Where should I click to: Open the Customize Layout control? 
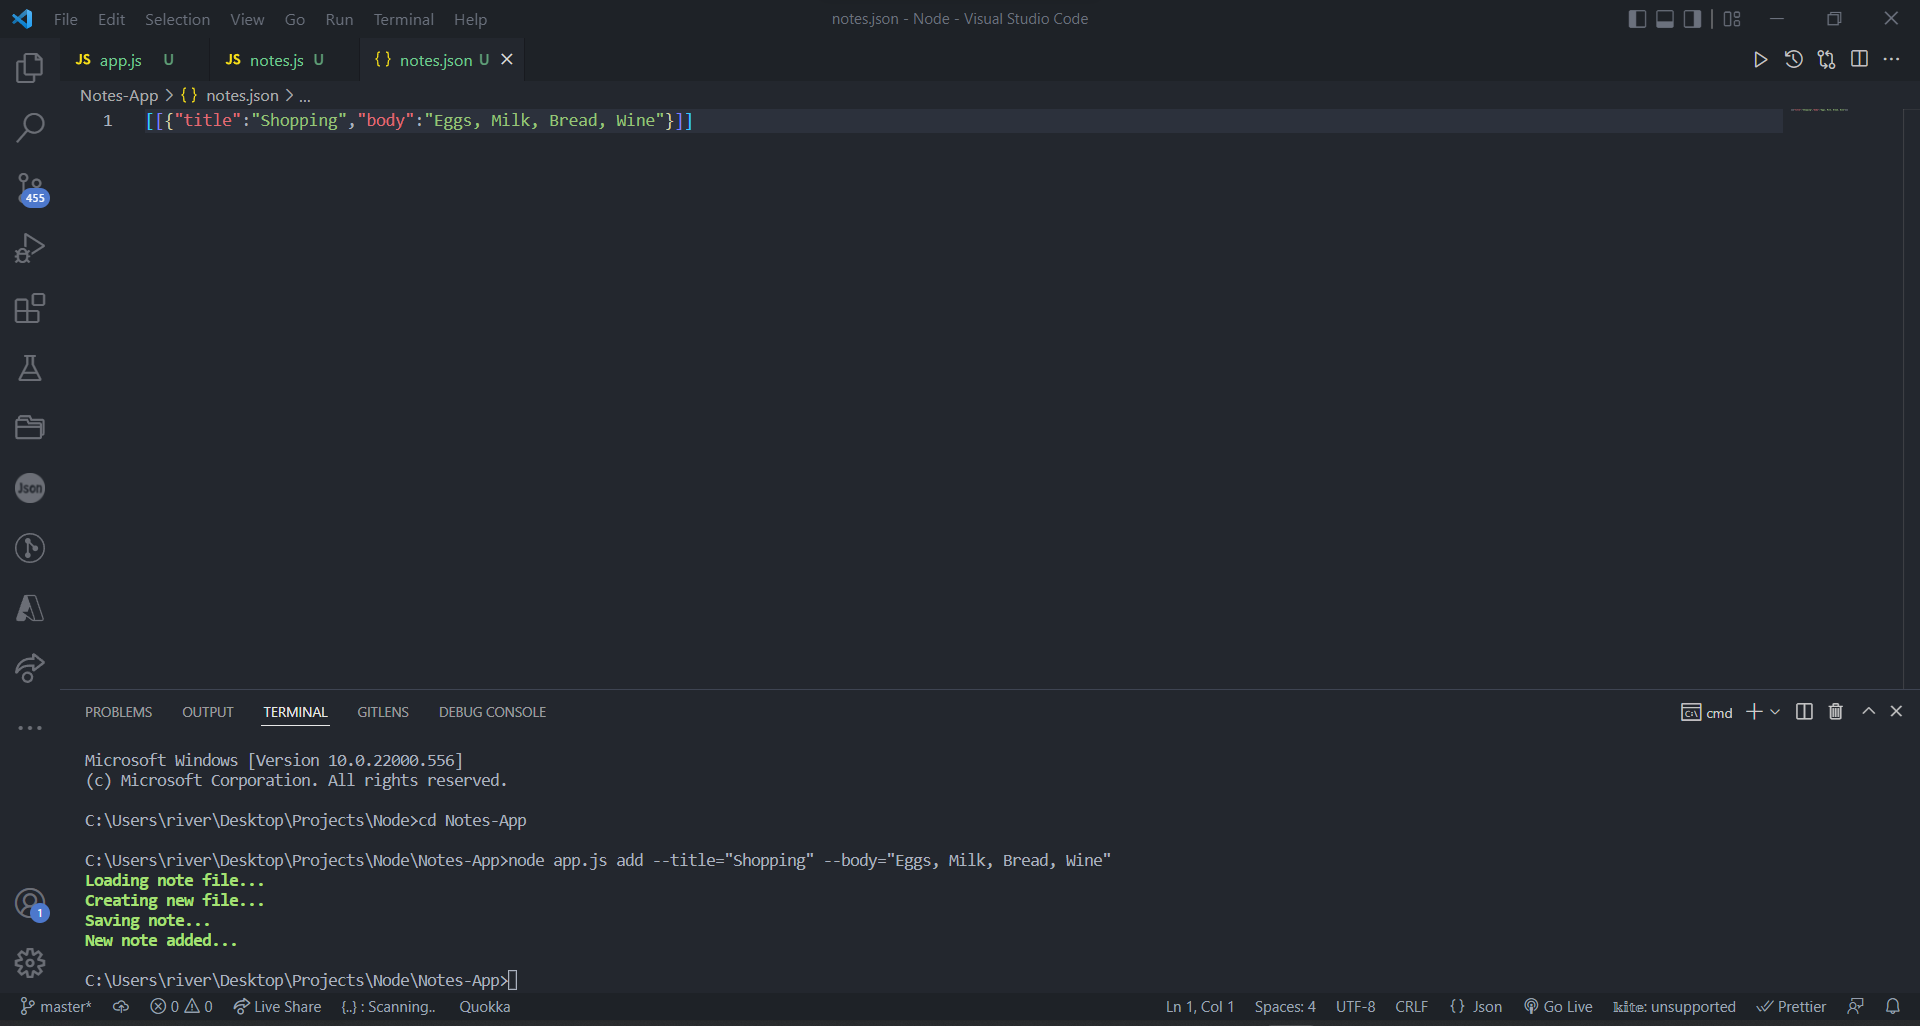pyautogui.click(x=1732, y=18)
